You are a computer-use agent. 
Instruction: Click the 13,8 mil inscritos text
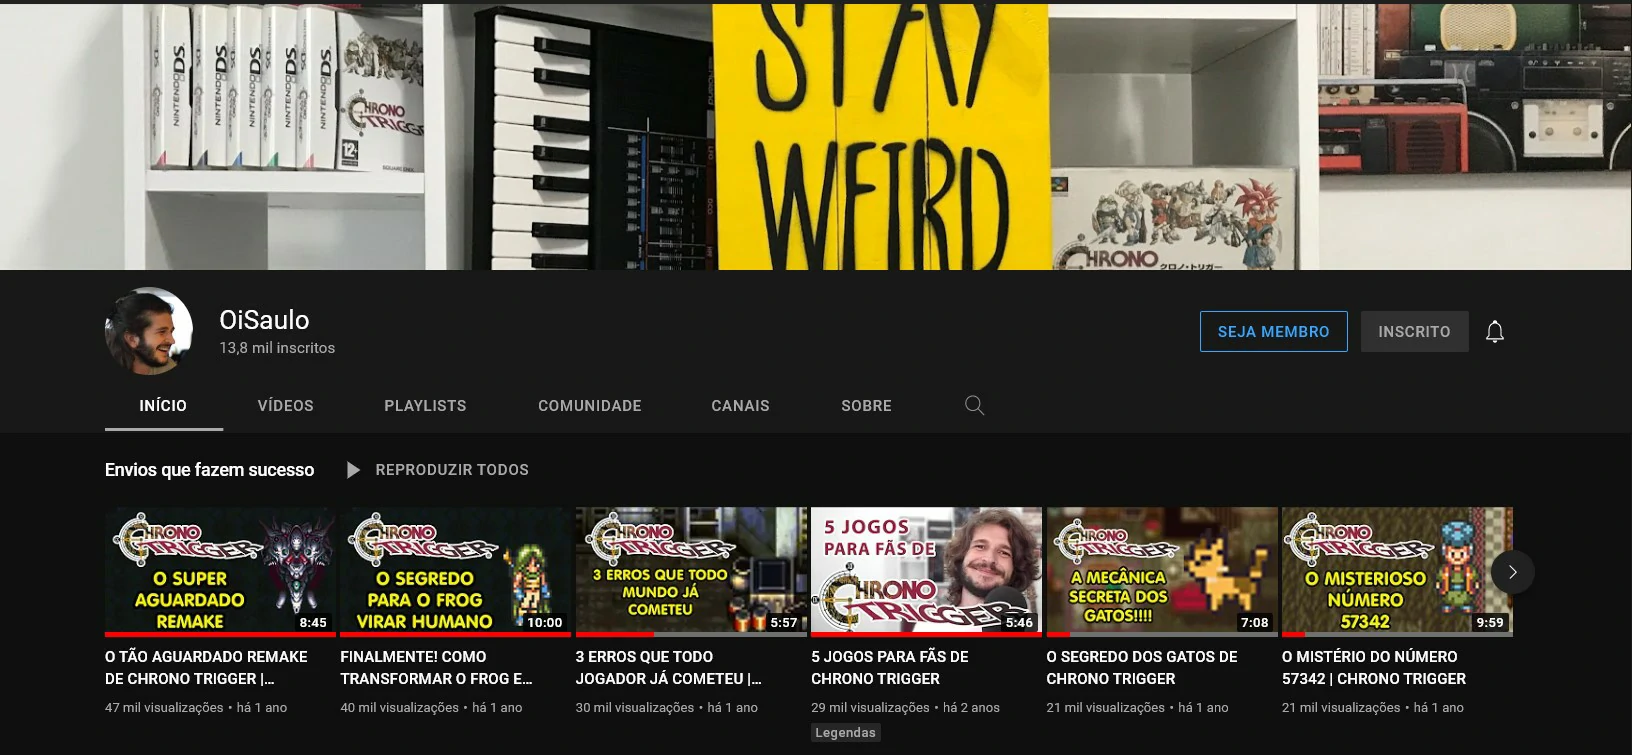pos(277,348)
